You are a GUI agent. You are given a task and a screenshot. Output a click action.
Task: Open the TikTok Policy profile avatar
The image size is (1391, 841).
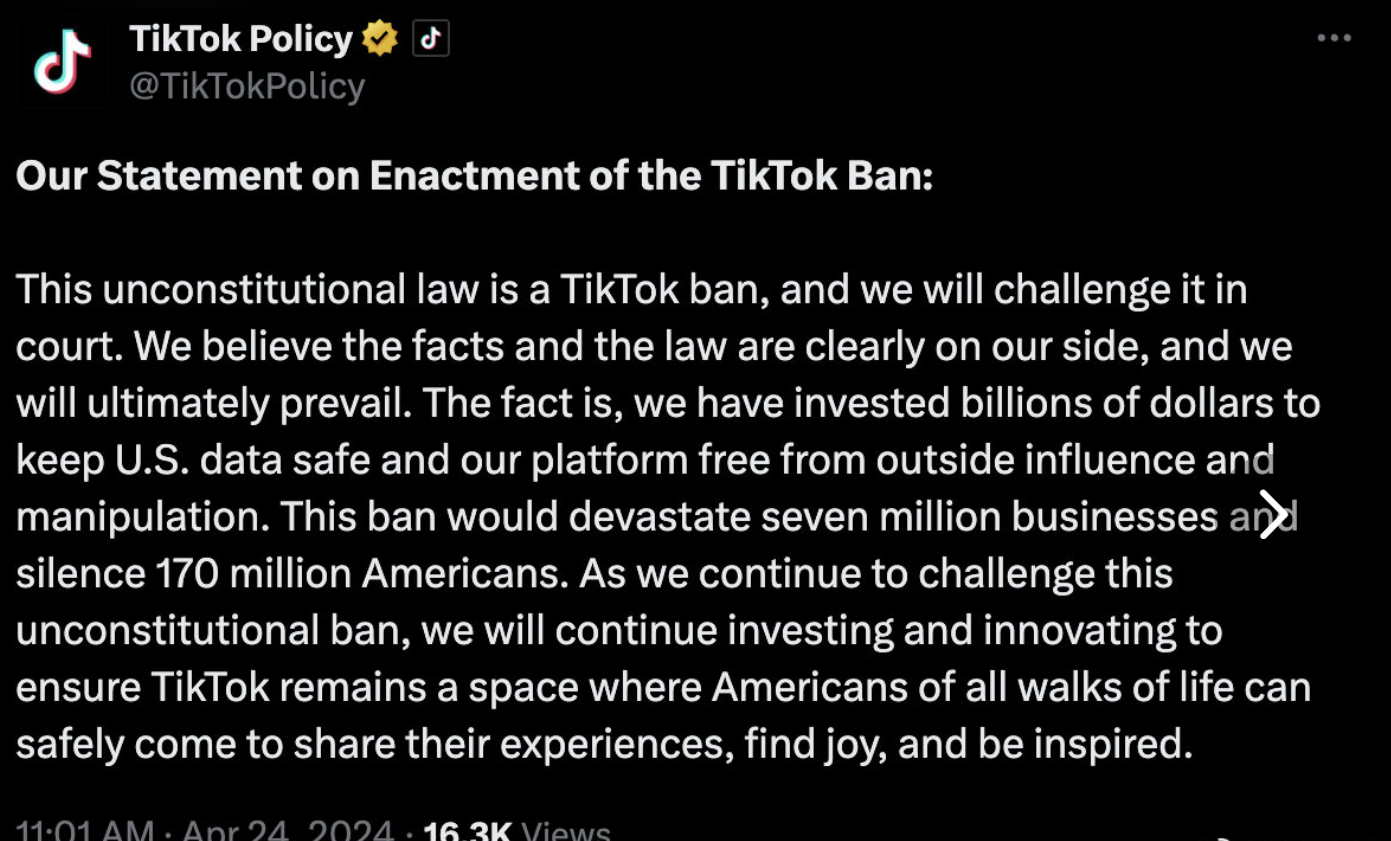tap(62, 62)
